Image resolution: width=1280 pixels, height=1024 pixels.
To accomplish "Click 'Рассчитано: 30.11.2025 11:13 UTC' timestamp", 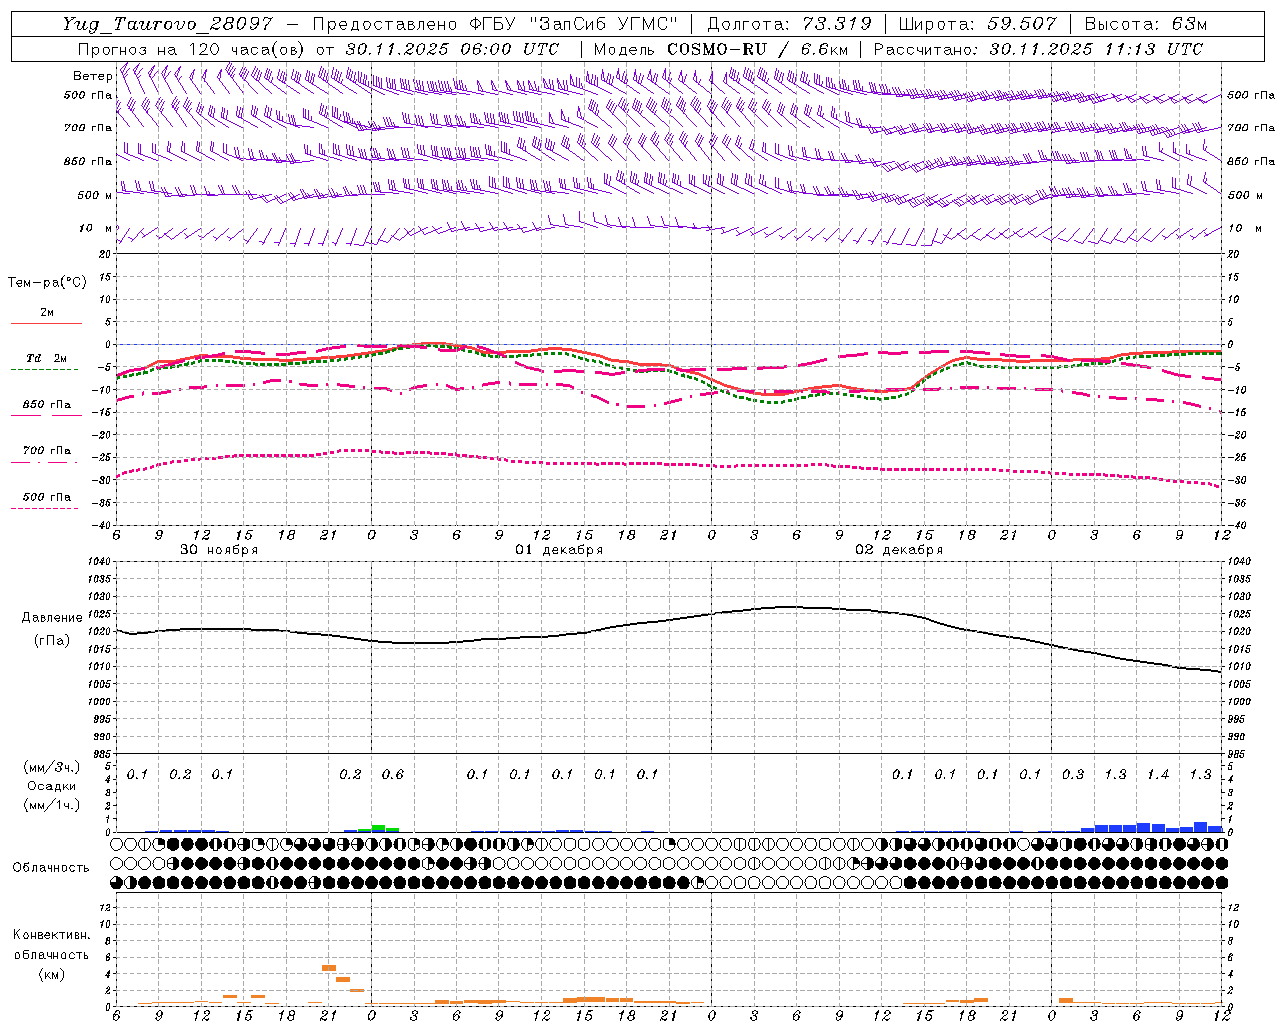I will (x=1038, y=49).
